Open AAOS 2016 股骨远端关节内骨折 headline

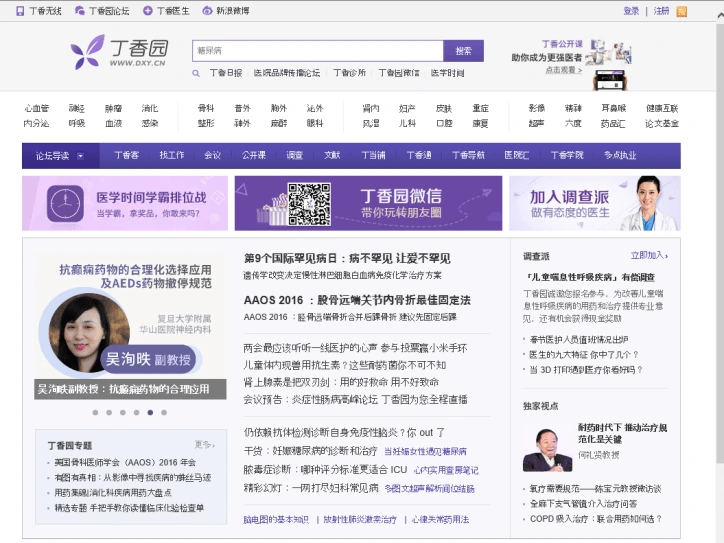[x=357, y=300]
